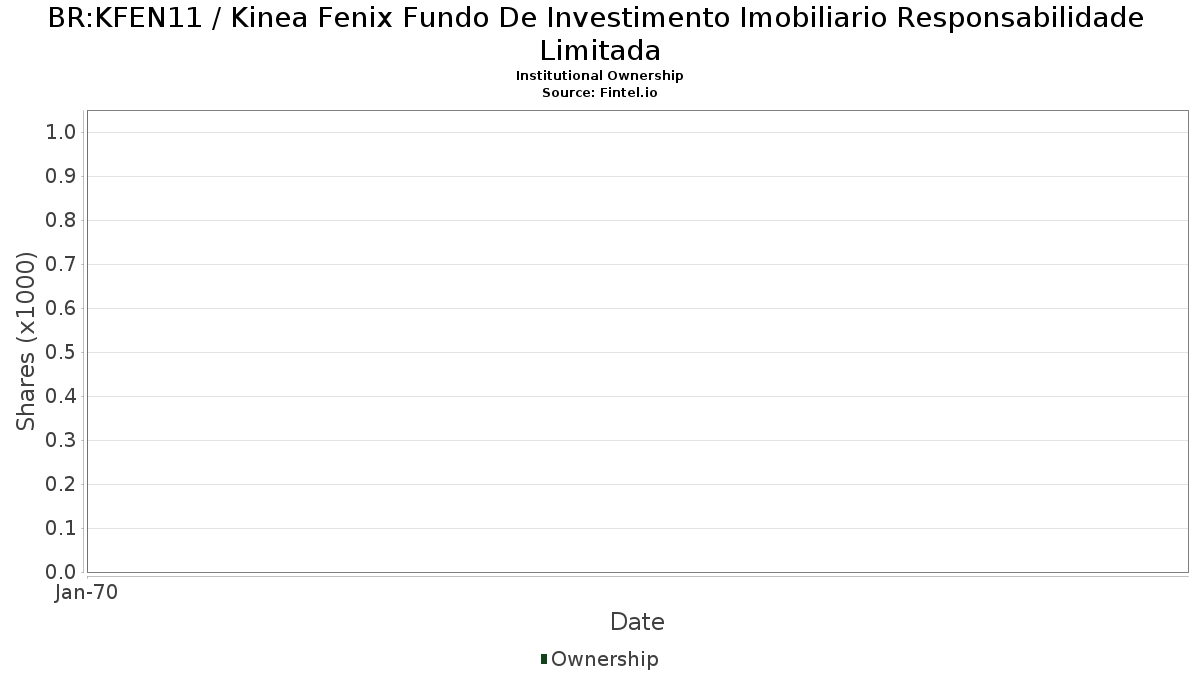The image size is (1200, 675).
Task: Click the word Limitada in title
Action: [600, 50]
